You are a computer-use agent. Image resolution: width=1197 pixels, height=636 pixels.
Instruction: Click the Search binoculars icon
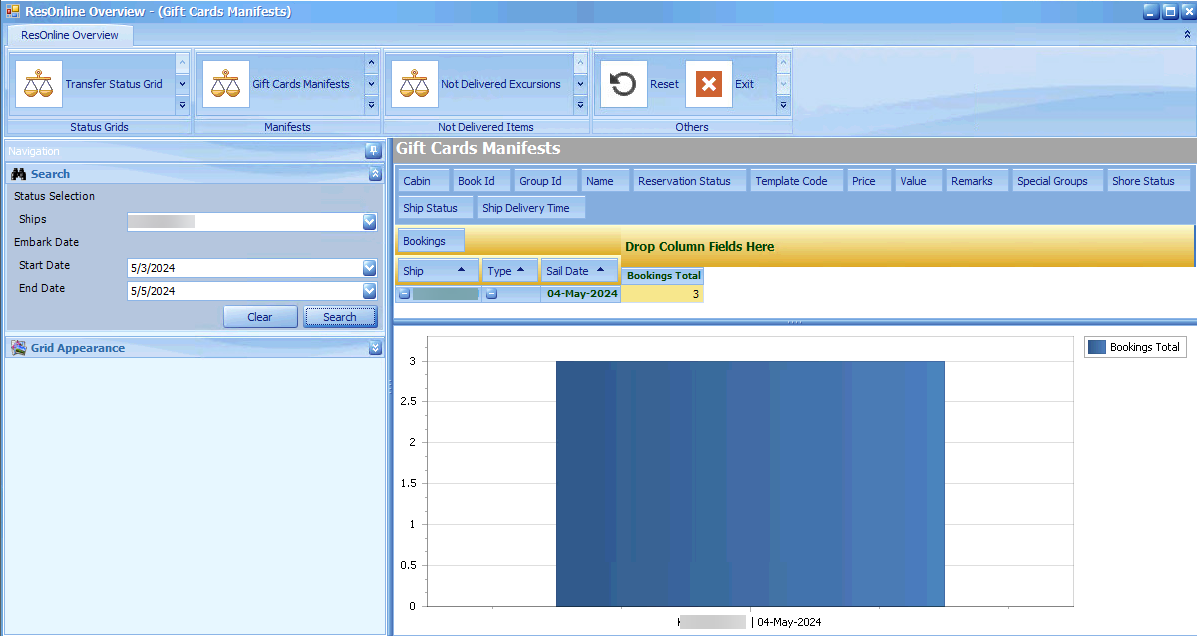tap(19, 174)
